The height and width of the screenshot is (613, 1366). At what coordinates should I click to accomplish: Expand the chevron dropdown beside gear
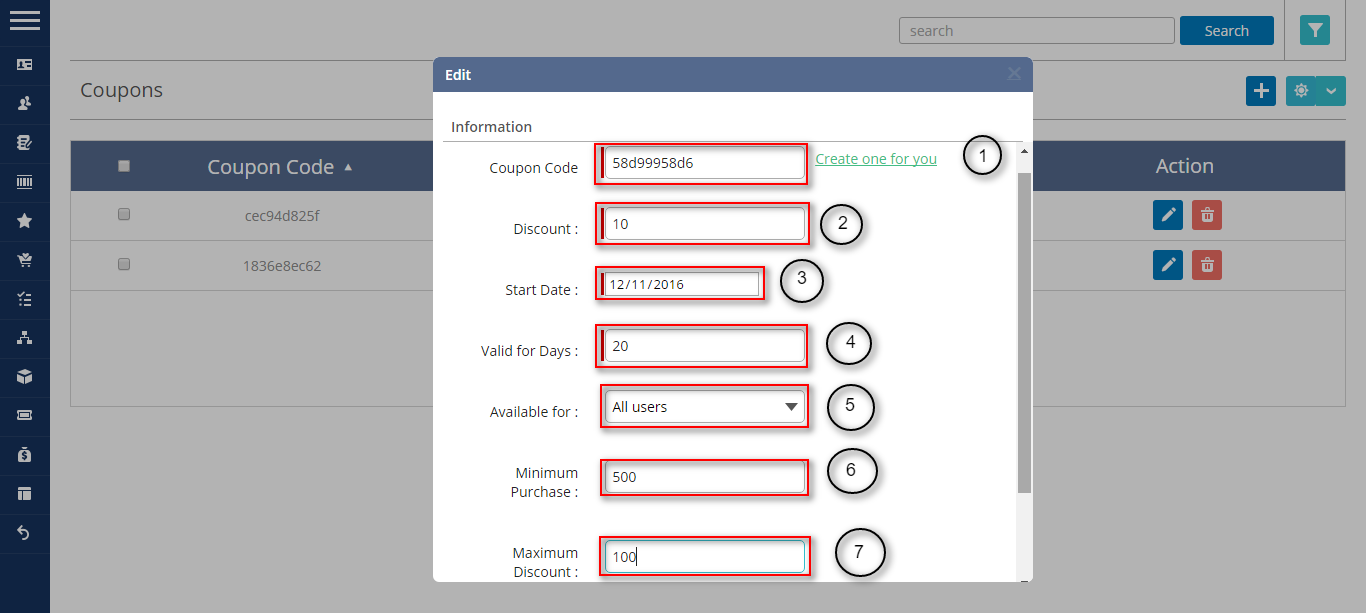tap(1331, 91)
